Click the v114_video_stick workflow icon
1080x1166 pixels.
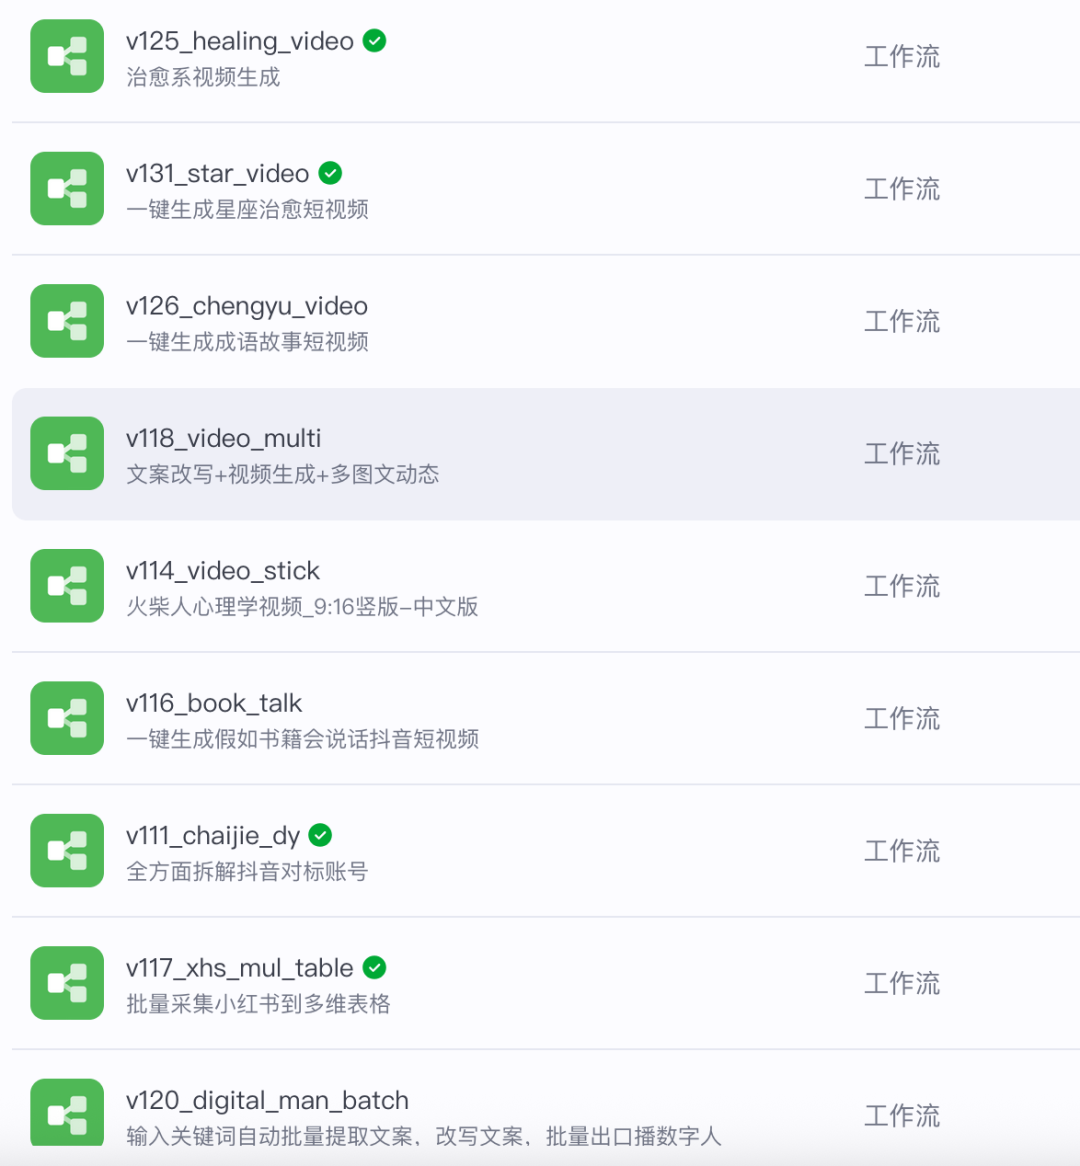point(67,586)
